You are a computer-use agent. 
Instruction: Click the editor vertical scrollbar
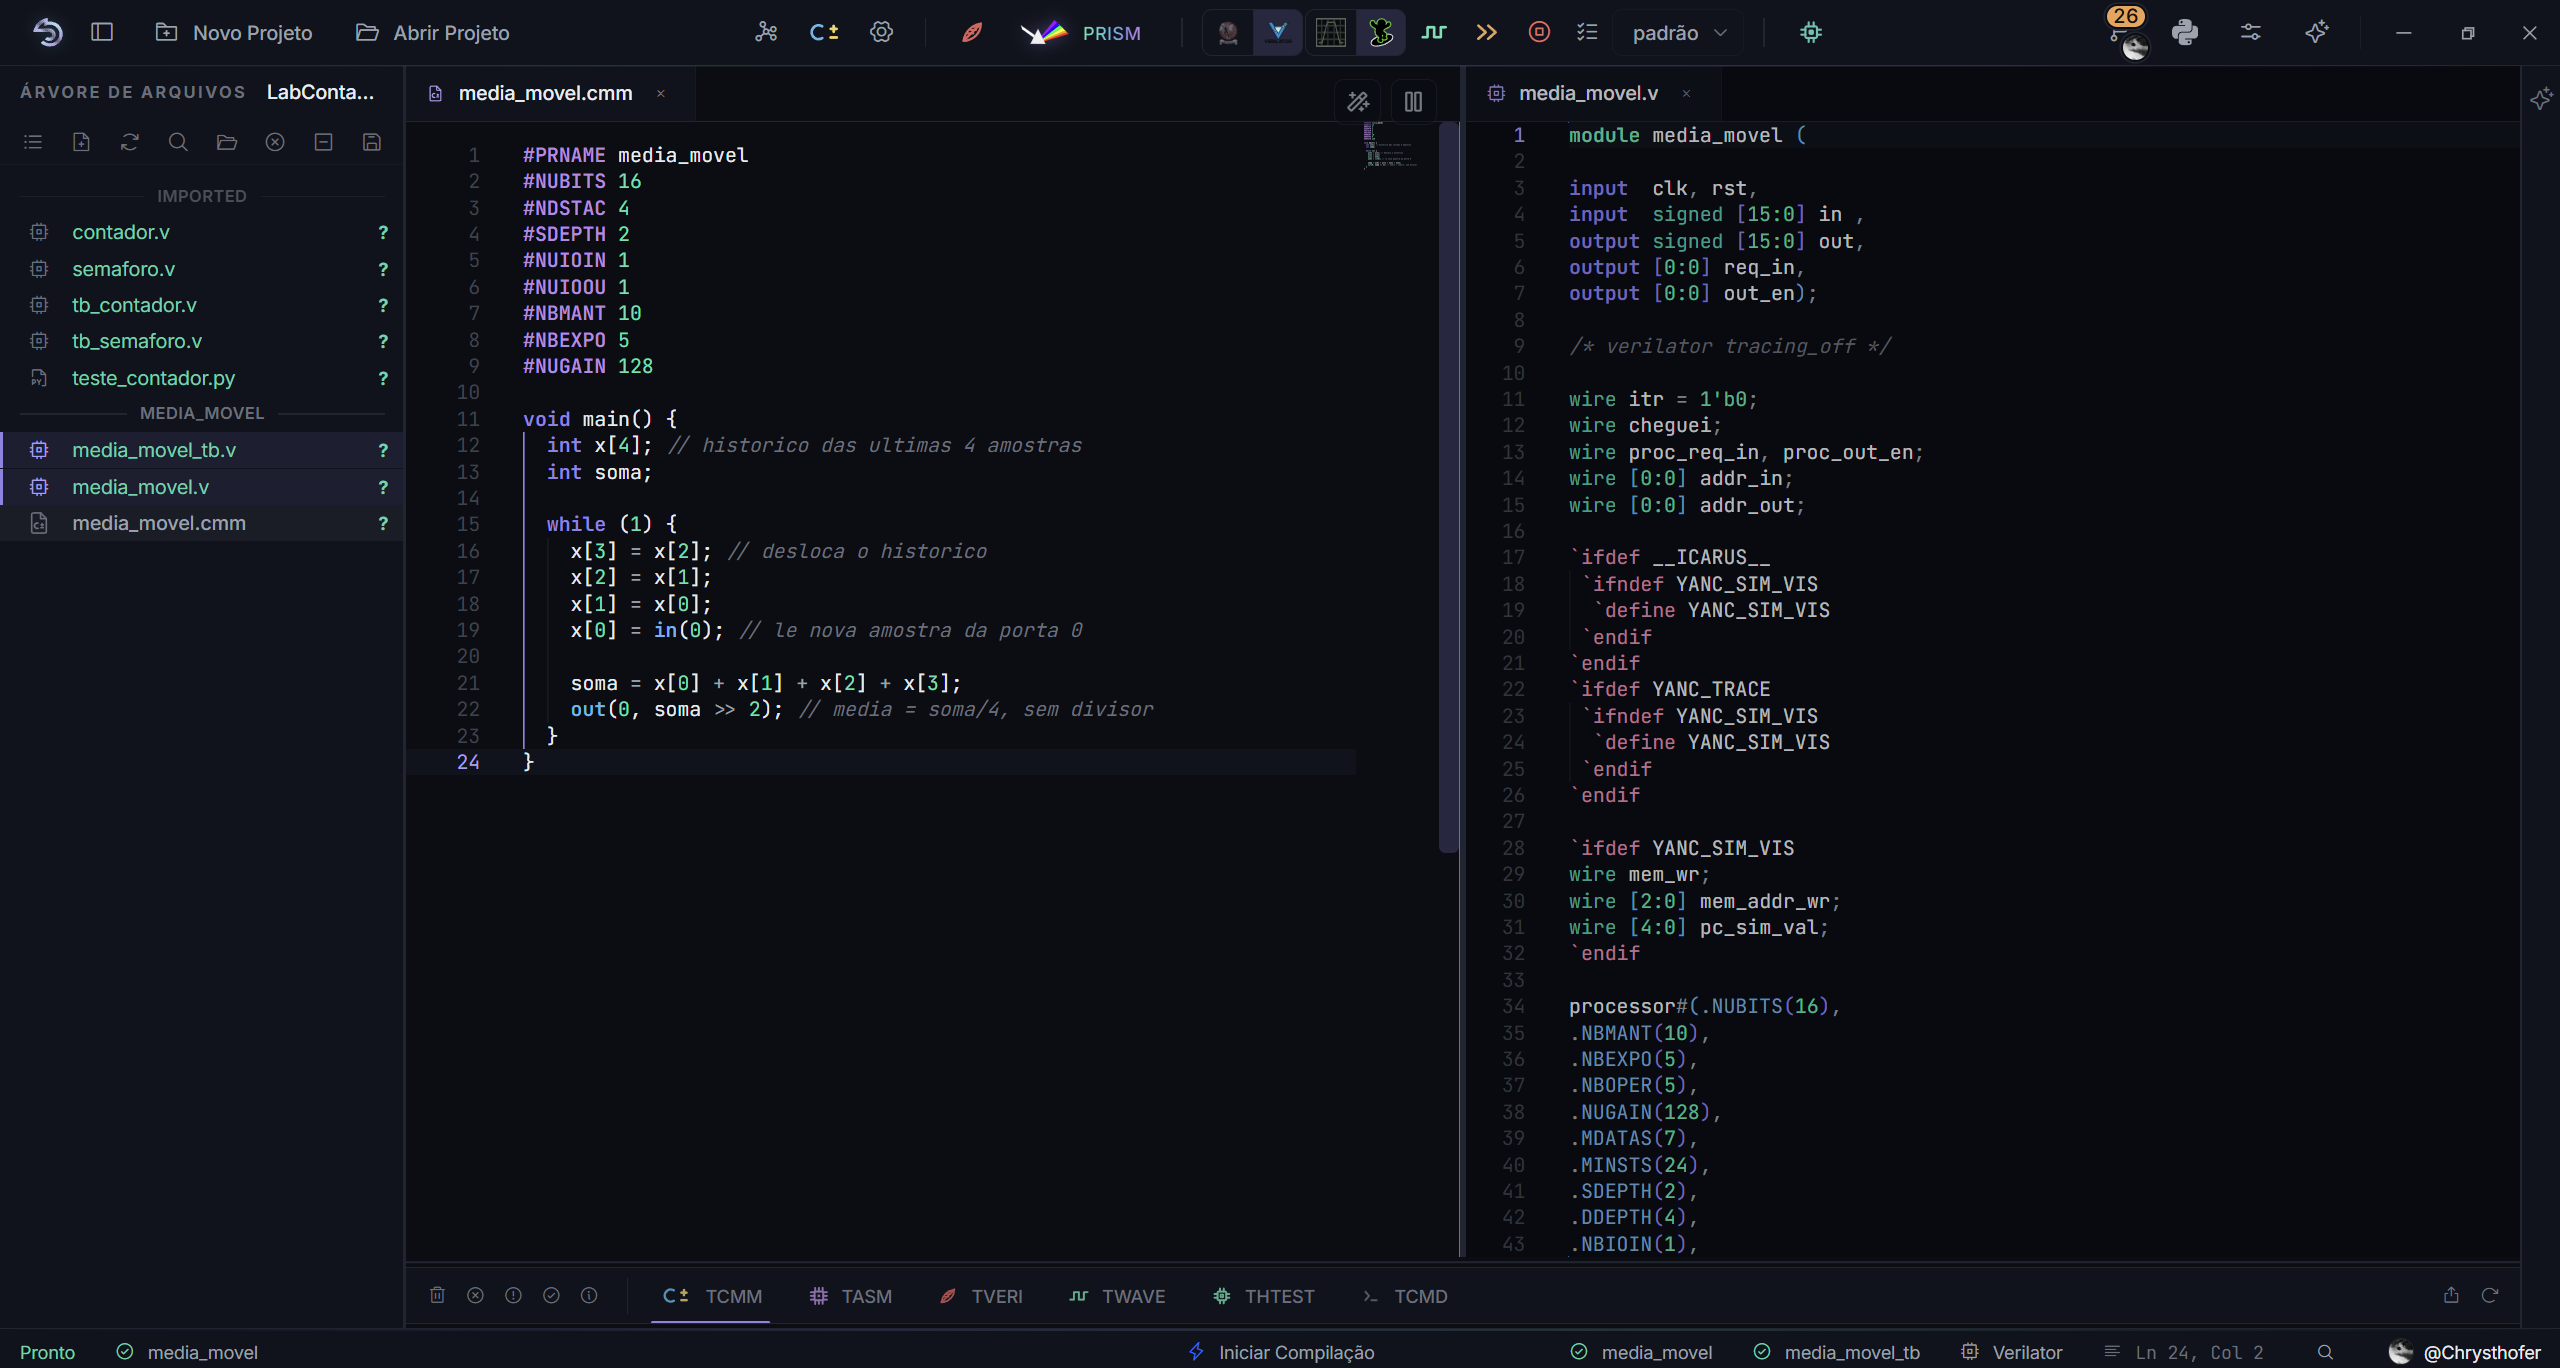pyautogui.click(x=1448, y=488)
